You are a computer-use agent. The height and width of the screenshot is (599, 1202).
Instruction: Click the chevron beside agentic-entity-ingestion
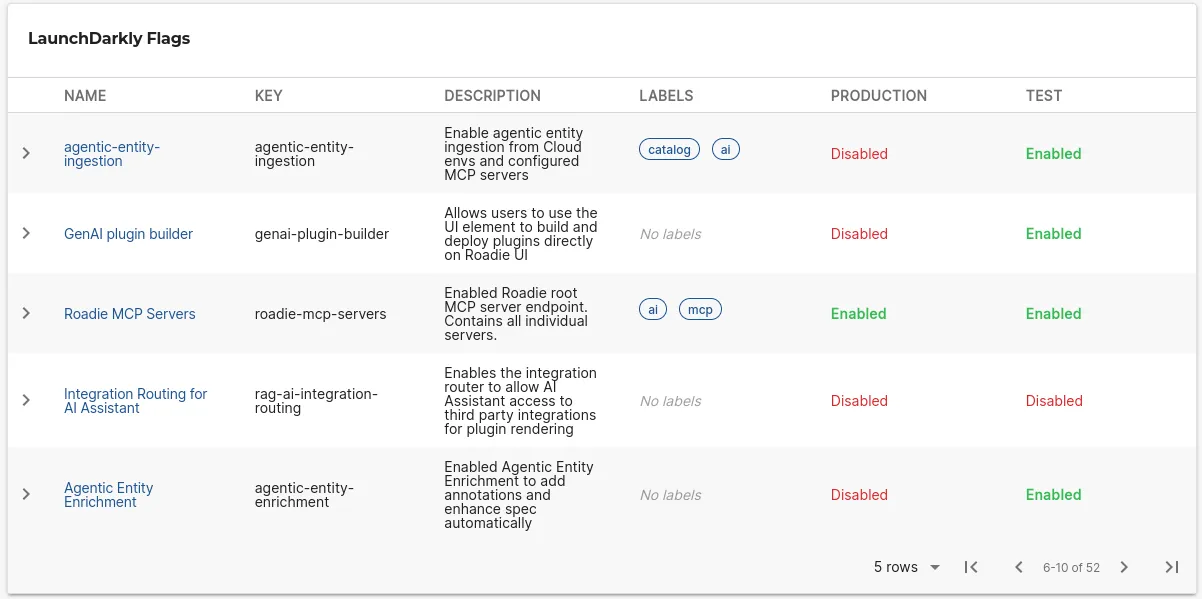(x=26, y=153)
